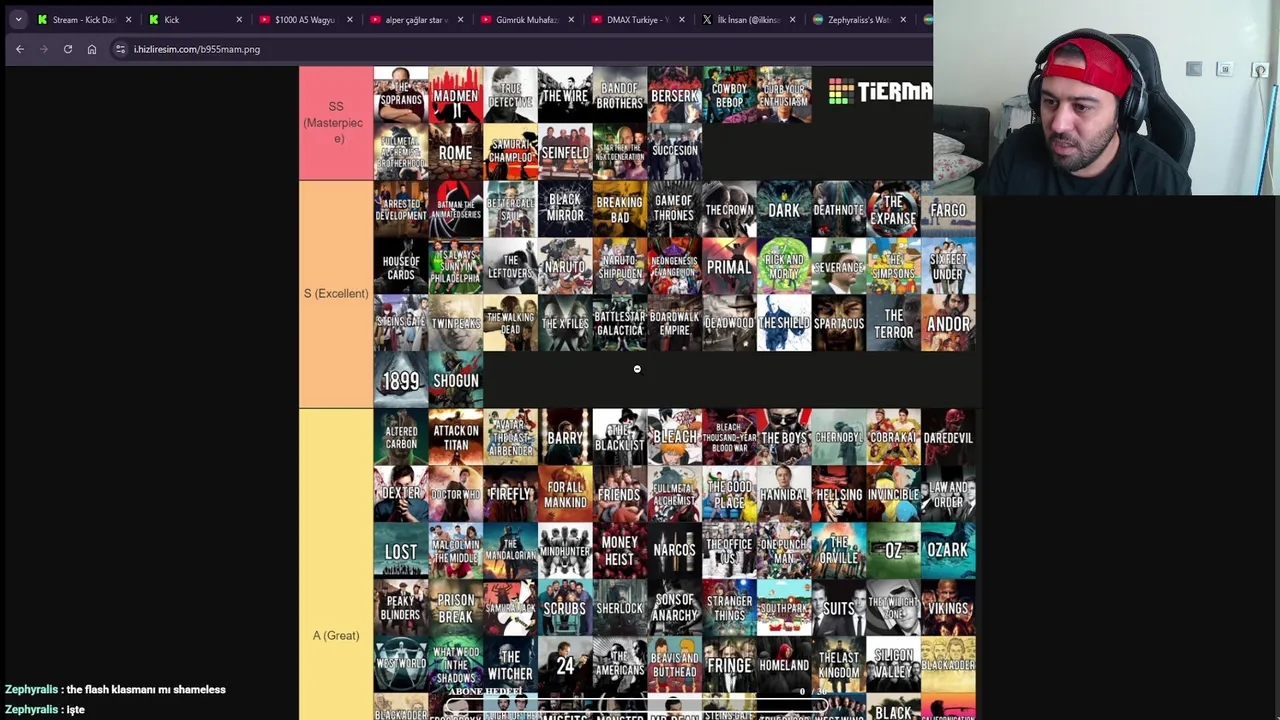Click the Attack on Titan thumbnail
This screenshot has width=1280, height=720.
[x=456, y=437]
